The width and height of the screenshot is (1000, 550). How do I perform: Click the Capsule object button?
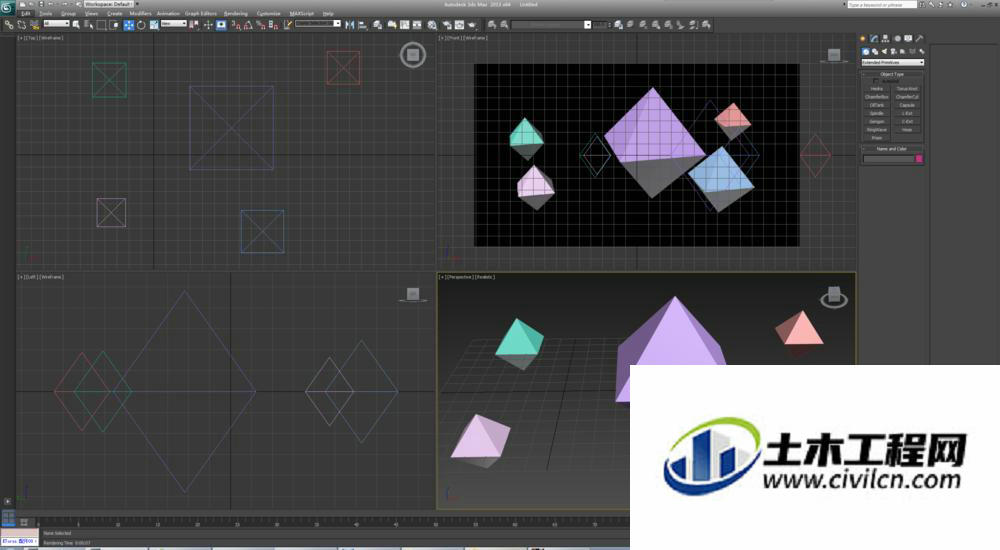[x=907, y=105]
